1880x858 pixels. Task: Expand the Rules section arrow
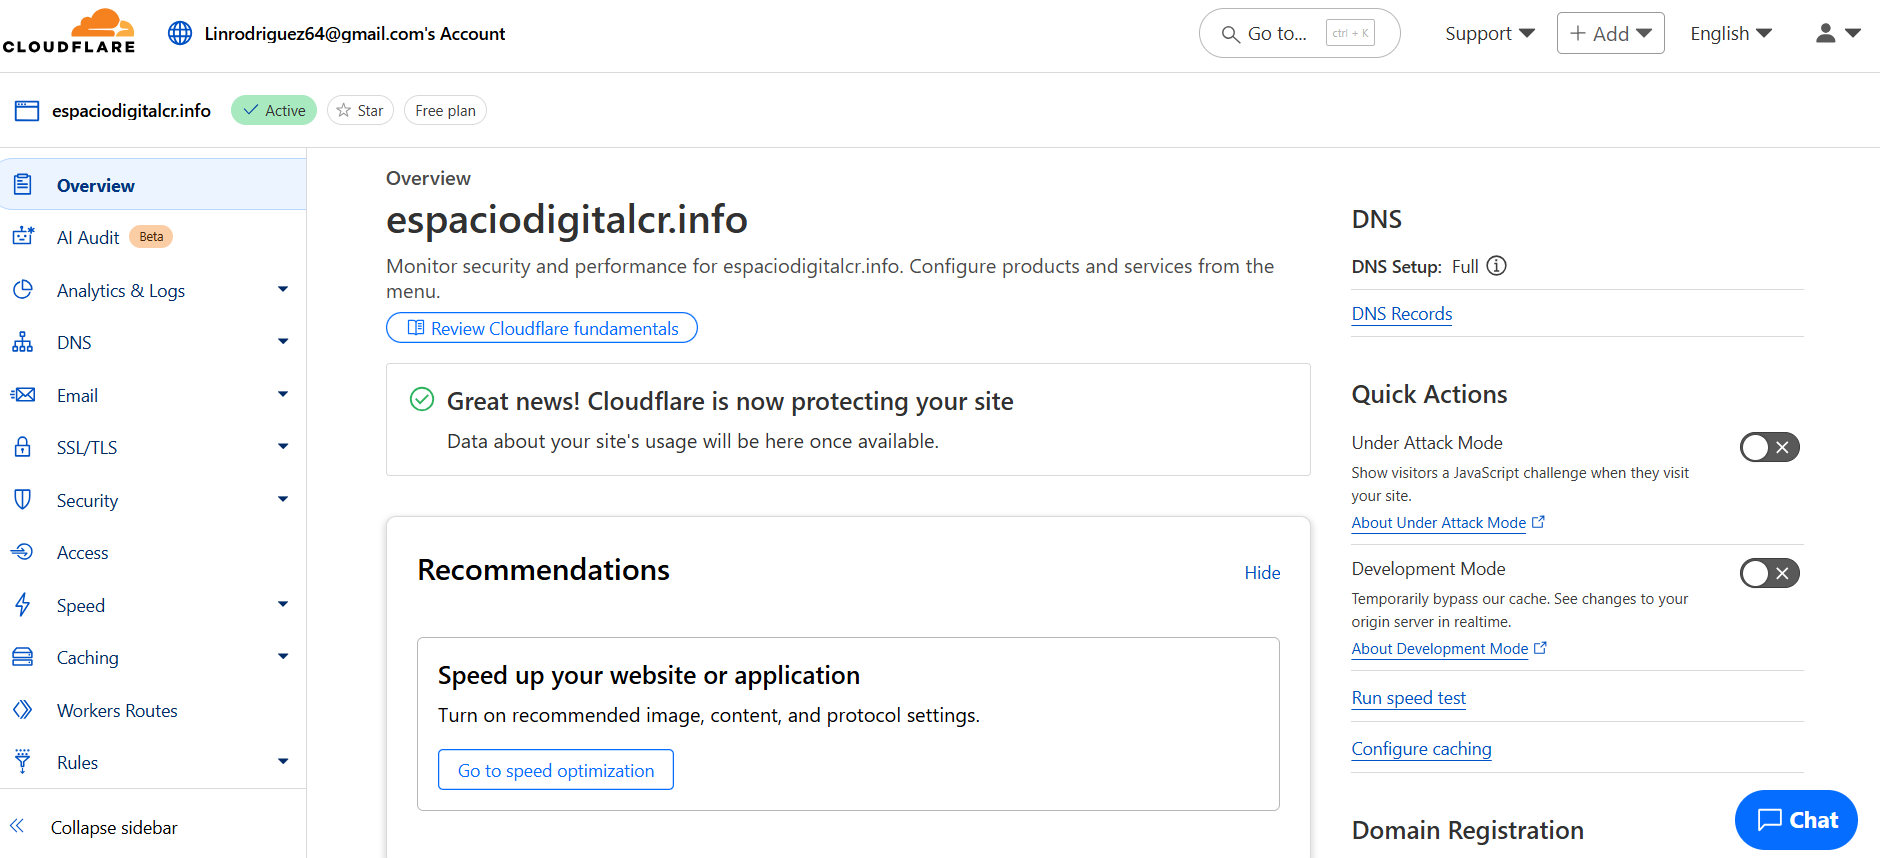point(283,761)
